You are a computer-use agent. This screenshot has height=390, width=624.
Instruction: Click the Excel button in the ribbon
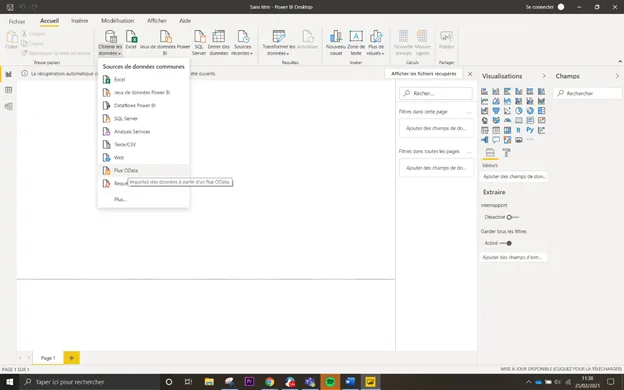[131, 40]
